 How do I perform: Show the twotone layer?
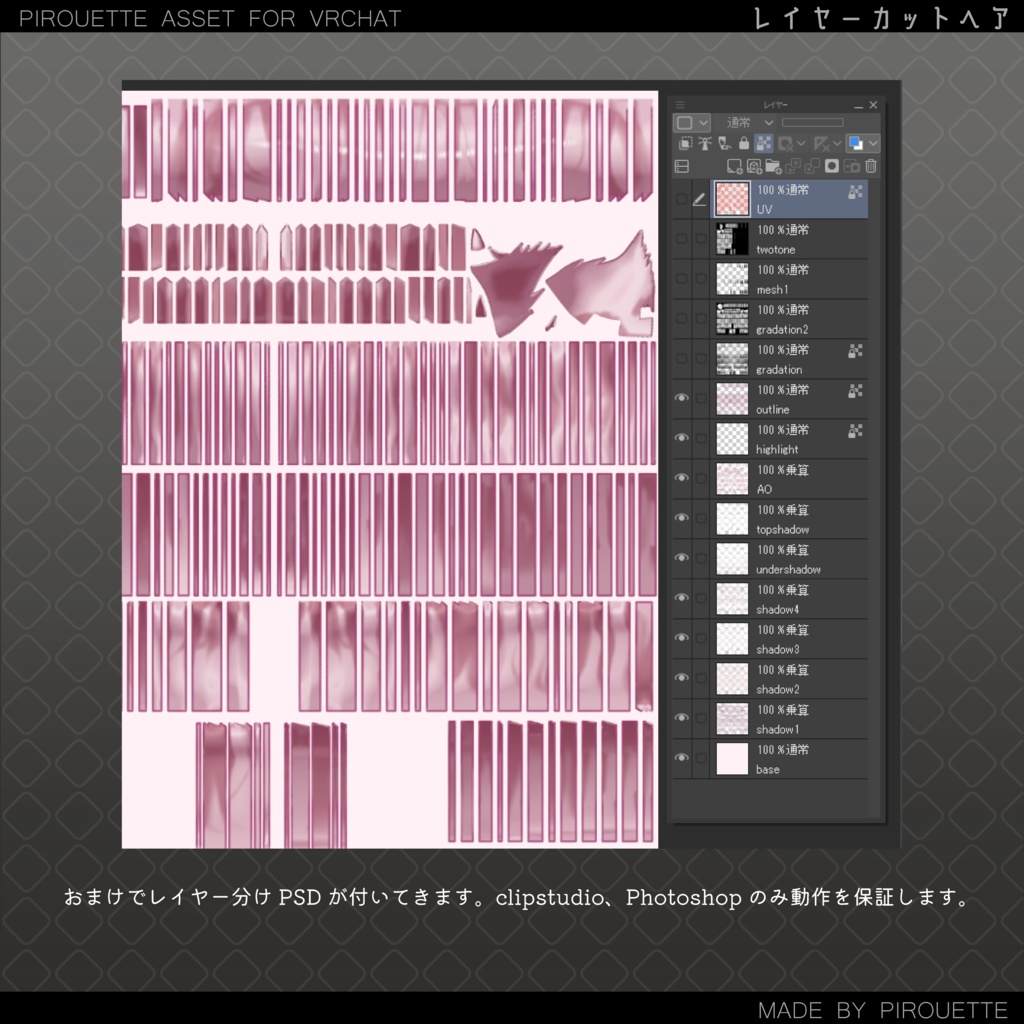point(683,238)
